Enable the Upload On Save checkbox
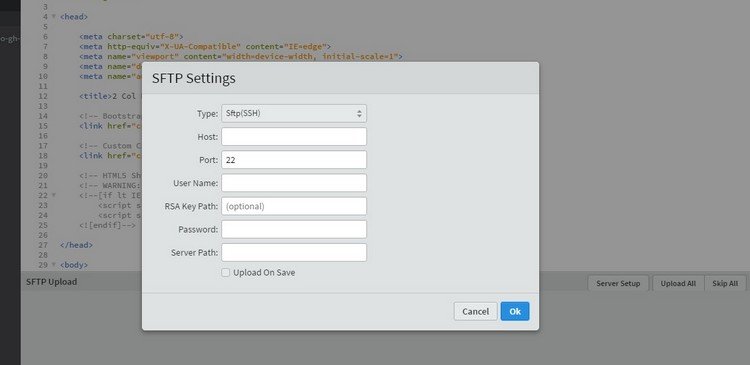The image size is (750, 365). [225, 272]
